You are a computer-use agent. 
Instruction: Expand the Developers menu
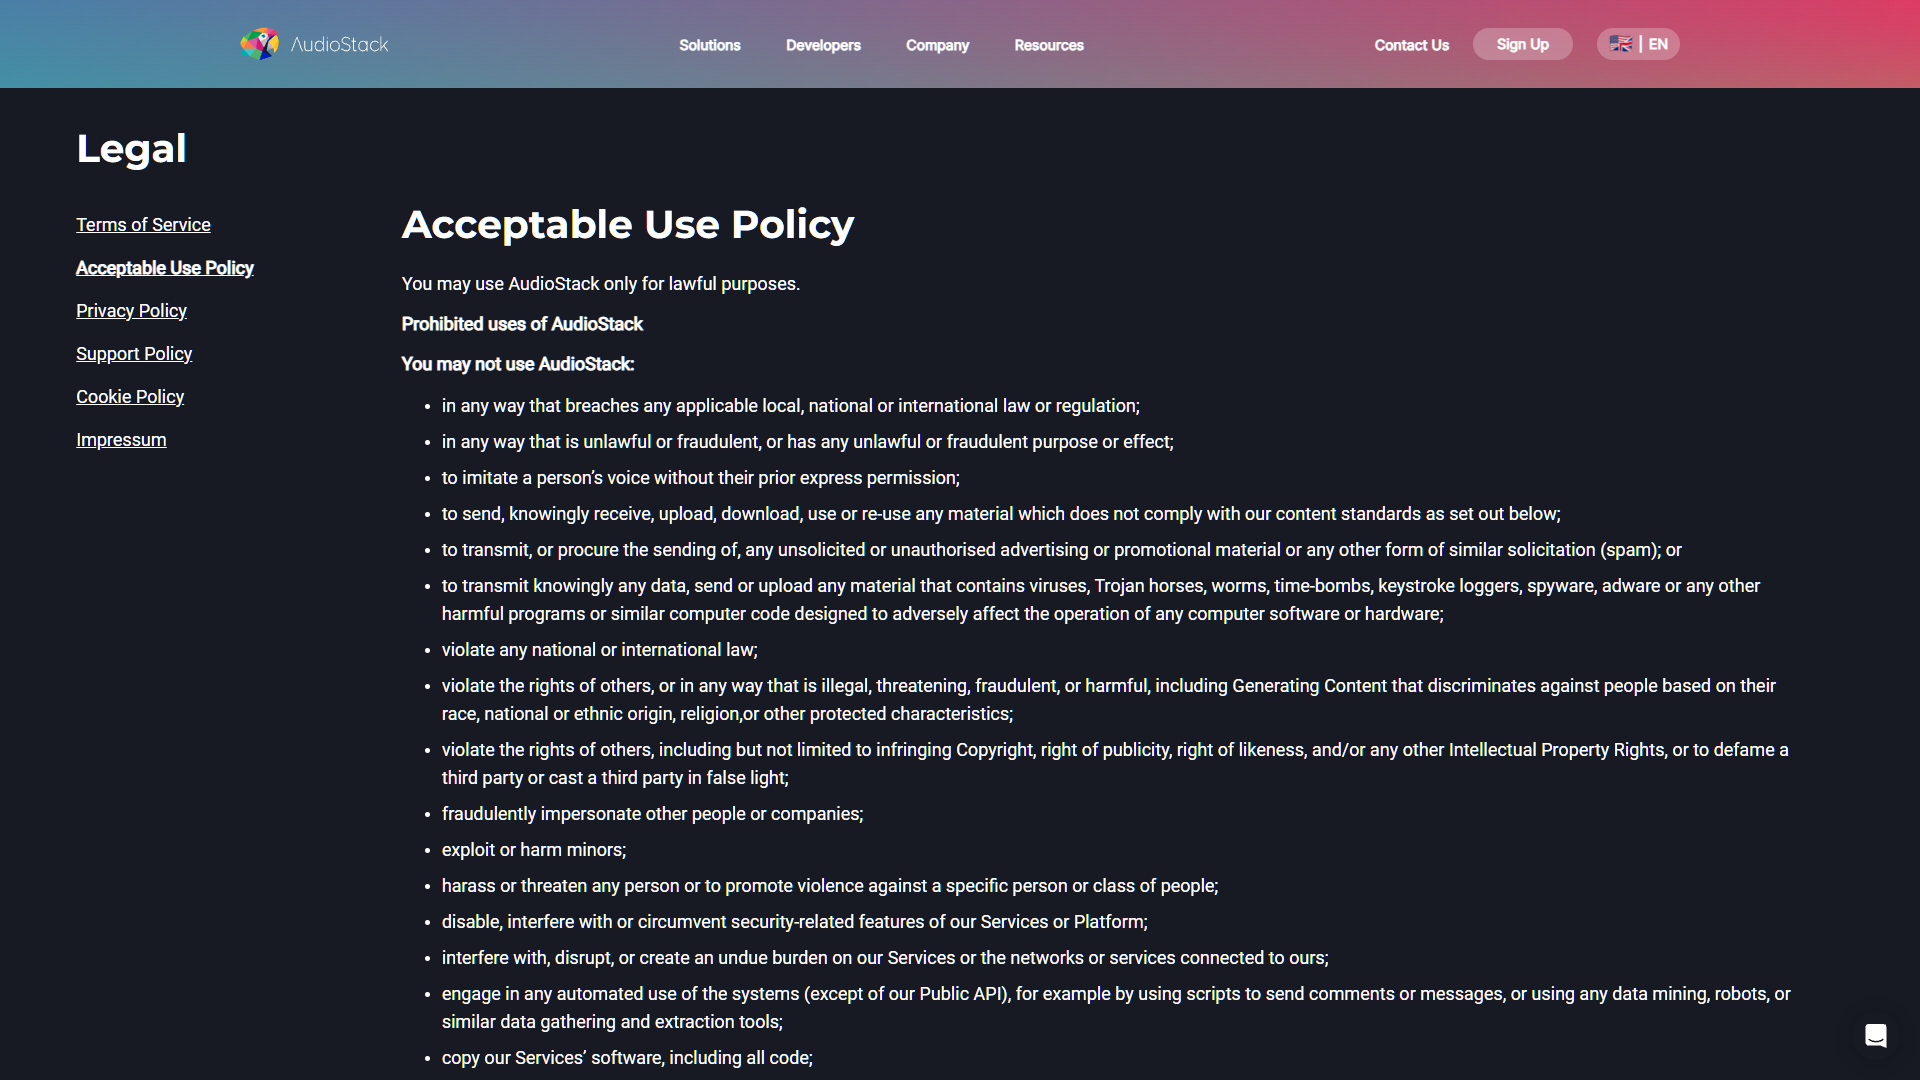tap(823, 45)
